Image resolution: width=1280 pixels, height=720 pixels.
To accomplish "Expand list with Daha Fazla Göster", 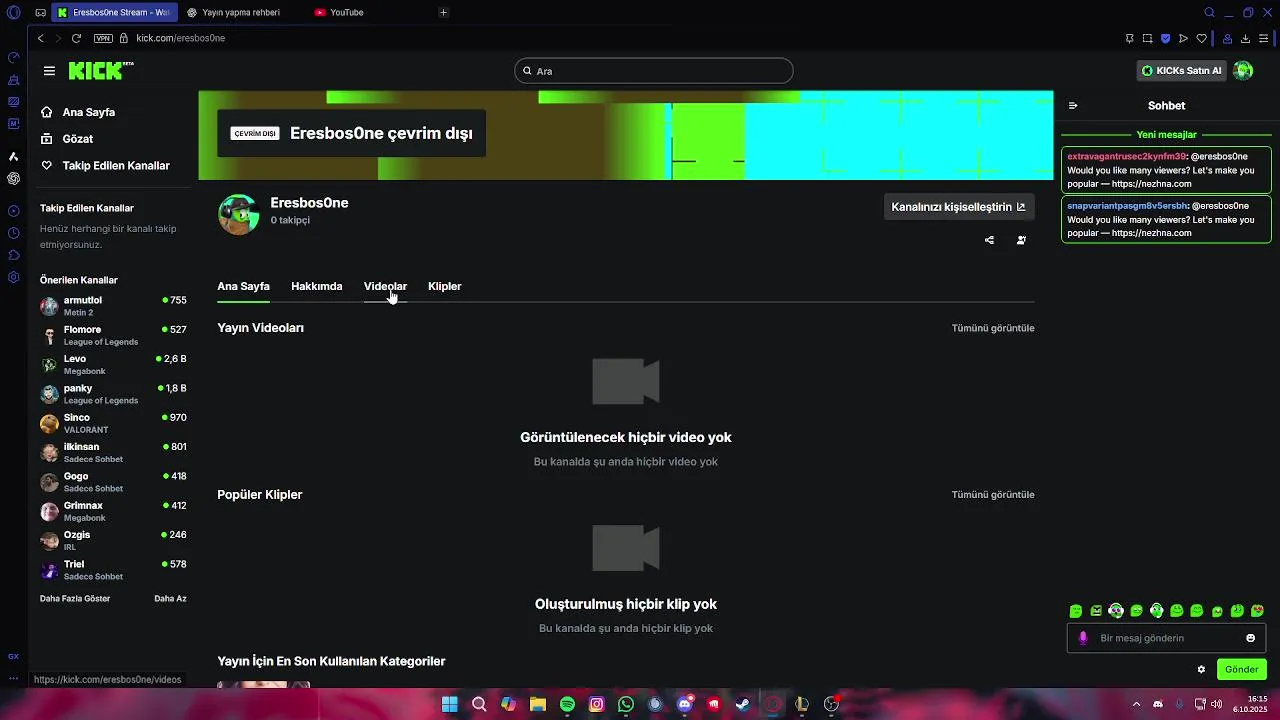I will click(x=75, y=598).
